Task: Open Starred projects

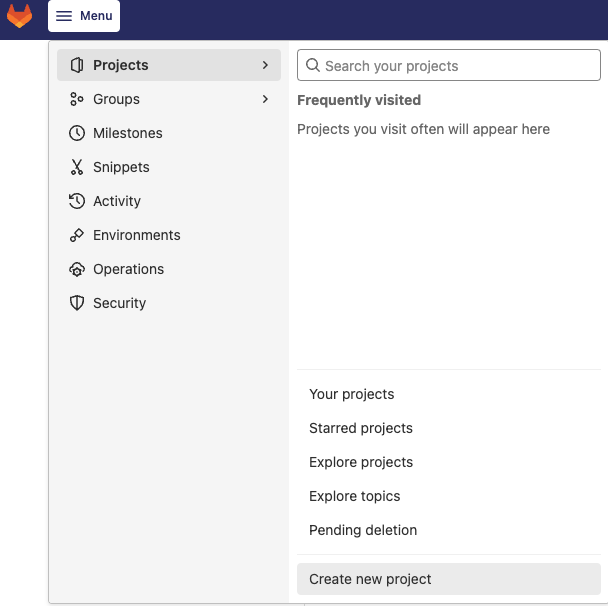Action: tap(361, 428)
